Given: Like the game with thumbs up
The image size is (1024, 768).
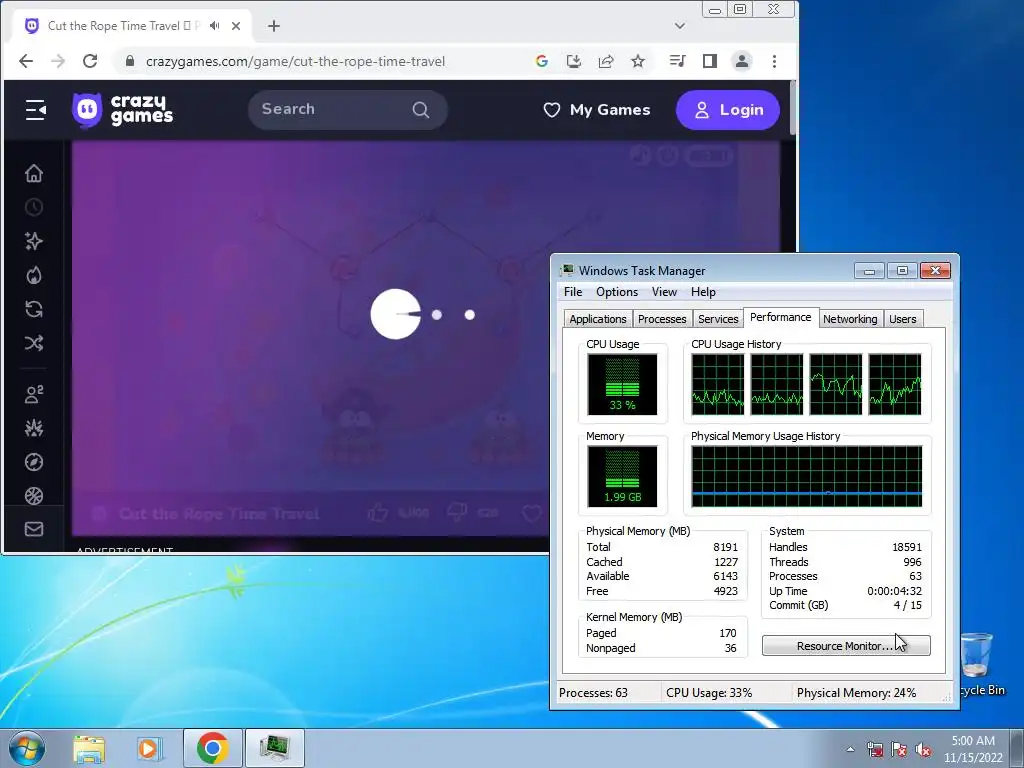Looking at the screenshot, I should click(x=377, y=513).
